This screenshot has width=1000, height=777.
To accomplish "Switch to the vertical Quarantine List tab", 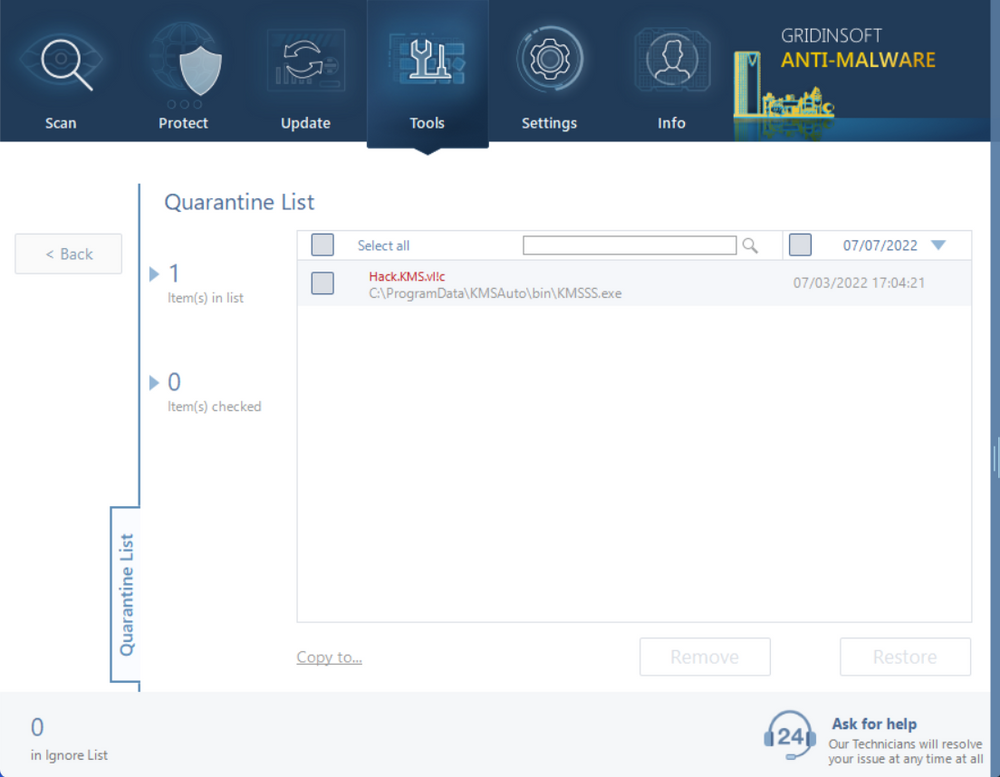I will click(x=126, y=595).
